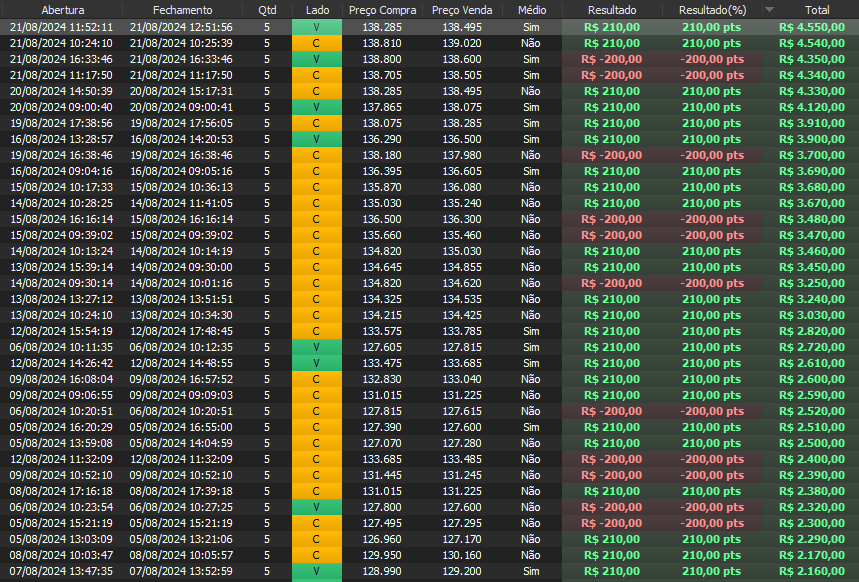Viewport: 859px width, 582px height.
Task: Click the Lado column header
Action: tap(316, 10)
